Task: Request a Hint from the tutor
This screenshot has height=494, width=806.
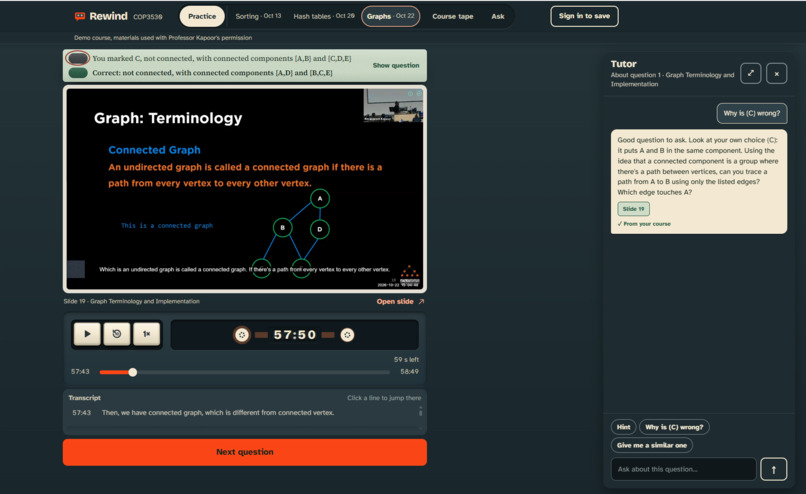Action: click(624, 427)
